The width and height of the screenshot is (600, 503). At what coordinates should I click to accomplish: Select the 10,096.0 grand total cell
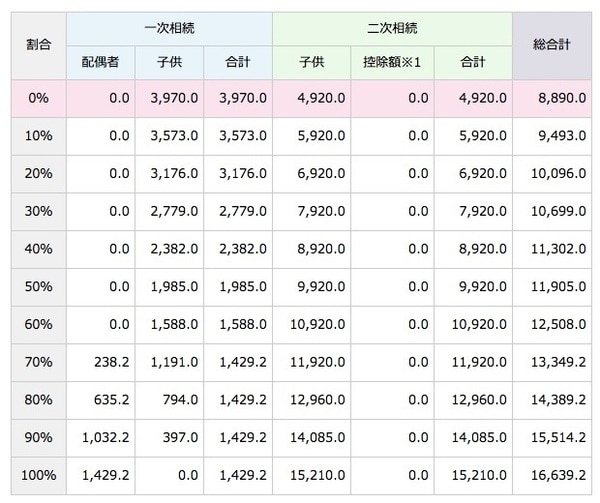[554, 175]
